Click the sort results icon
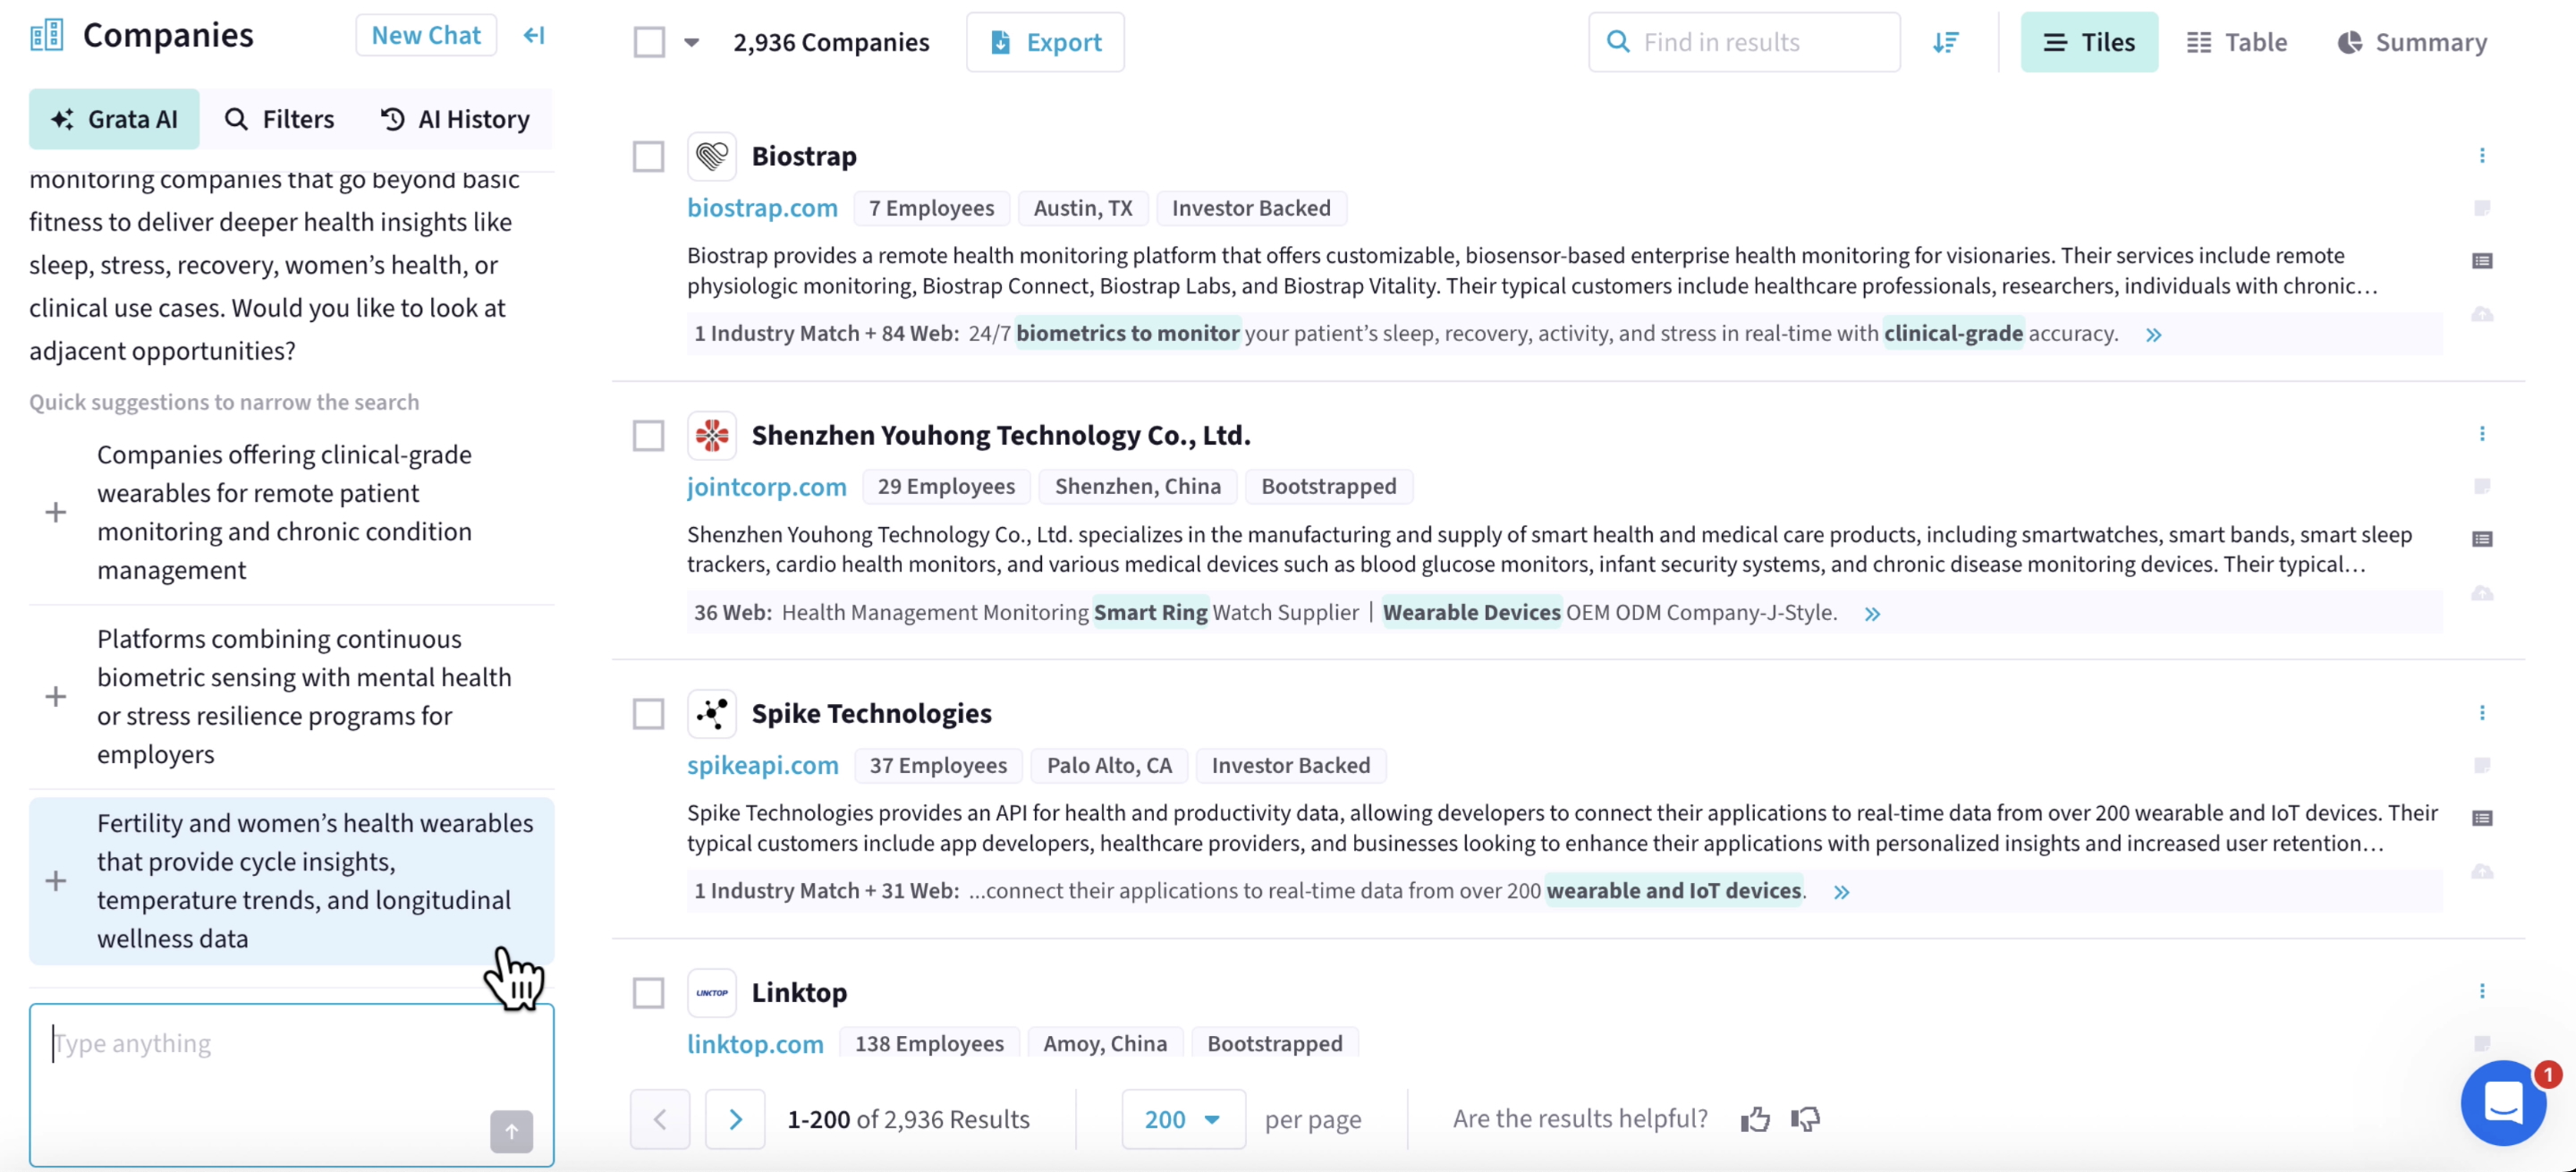 [x=1946, y=42]
